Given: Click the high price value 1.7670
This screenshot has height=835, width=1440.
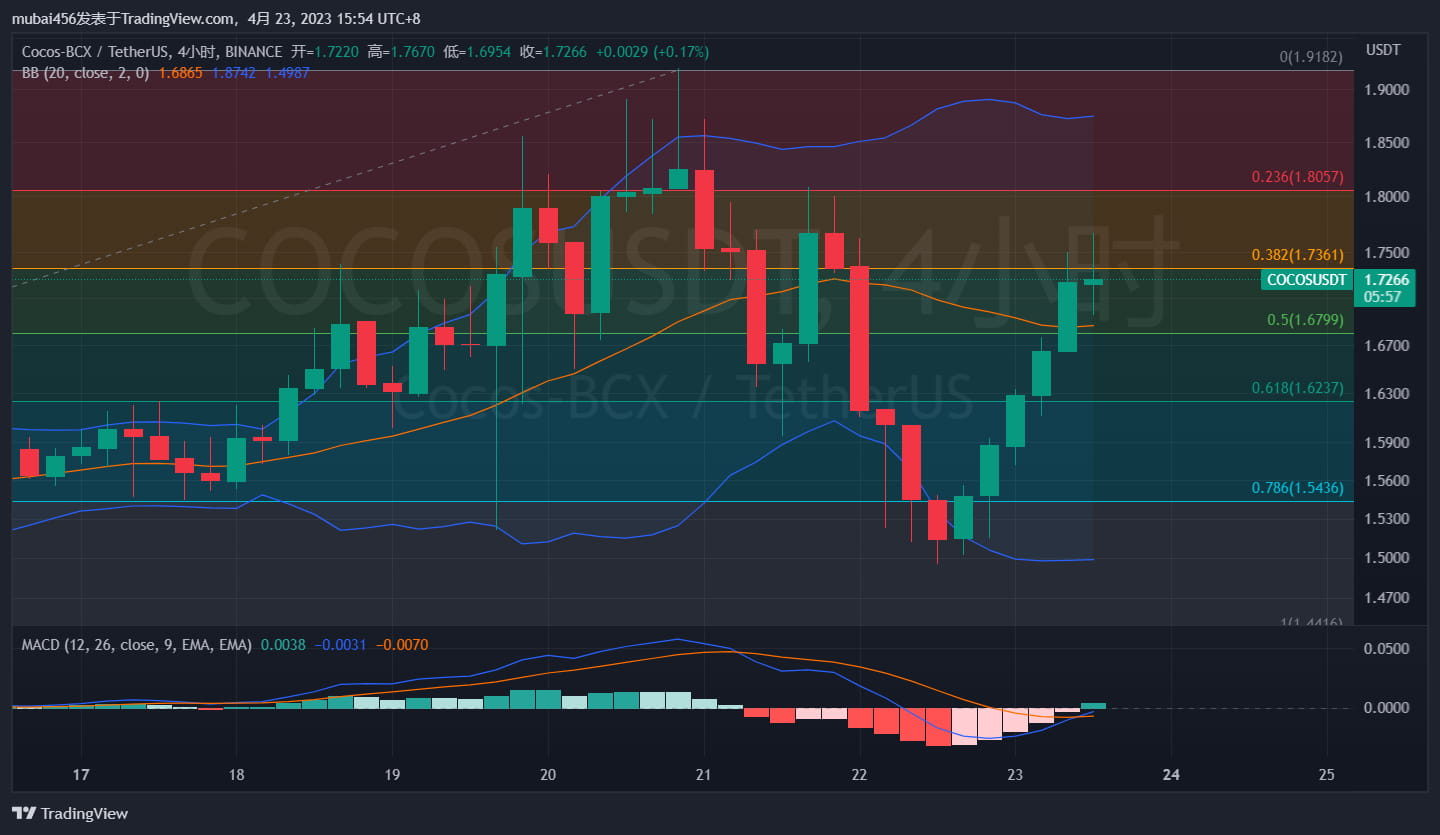Looking at the screenshot, I should pyautogui.click(x=412, y=50).
